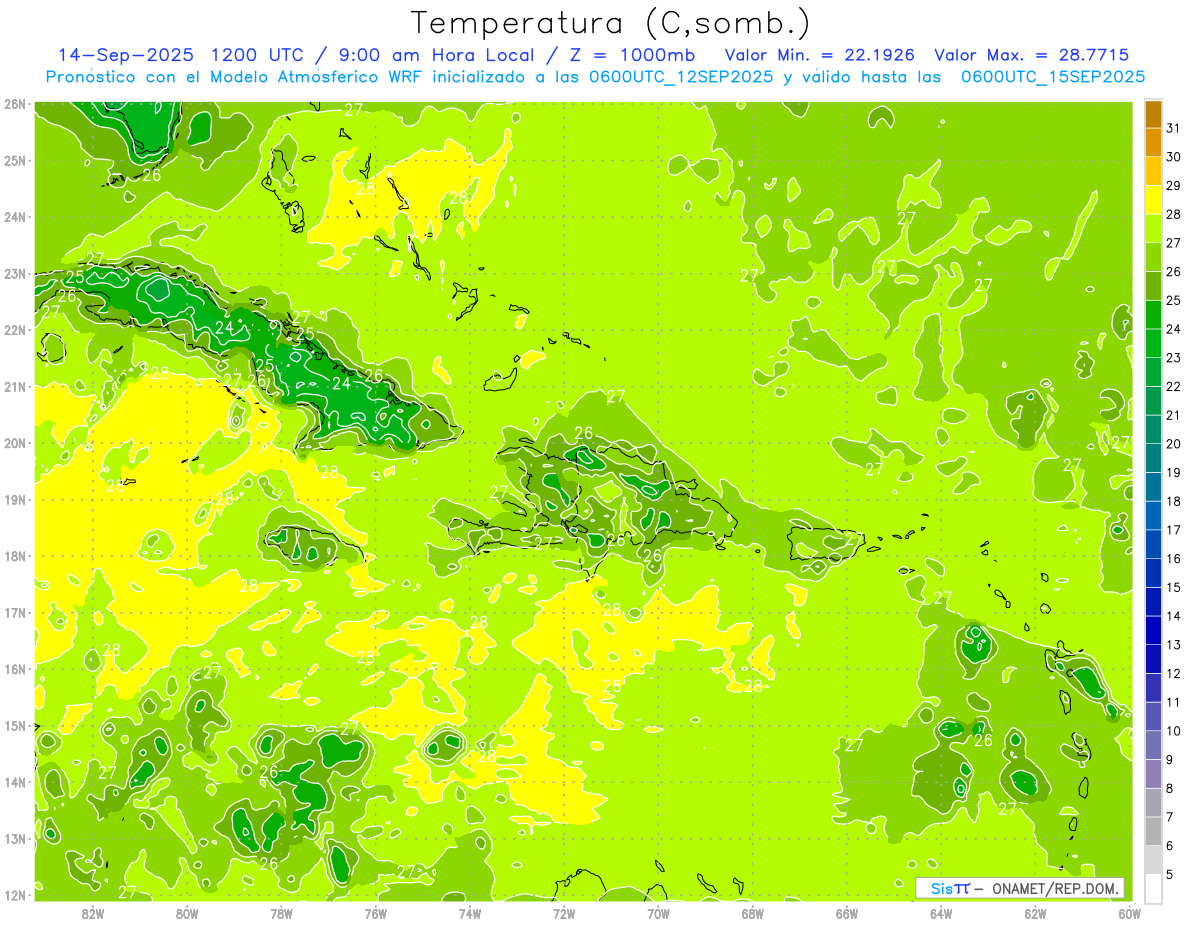This screenshot has width=1200, height=927.
Task: Click the '70W' longitude axis label
Action: (658, 913)
